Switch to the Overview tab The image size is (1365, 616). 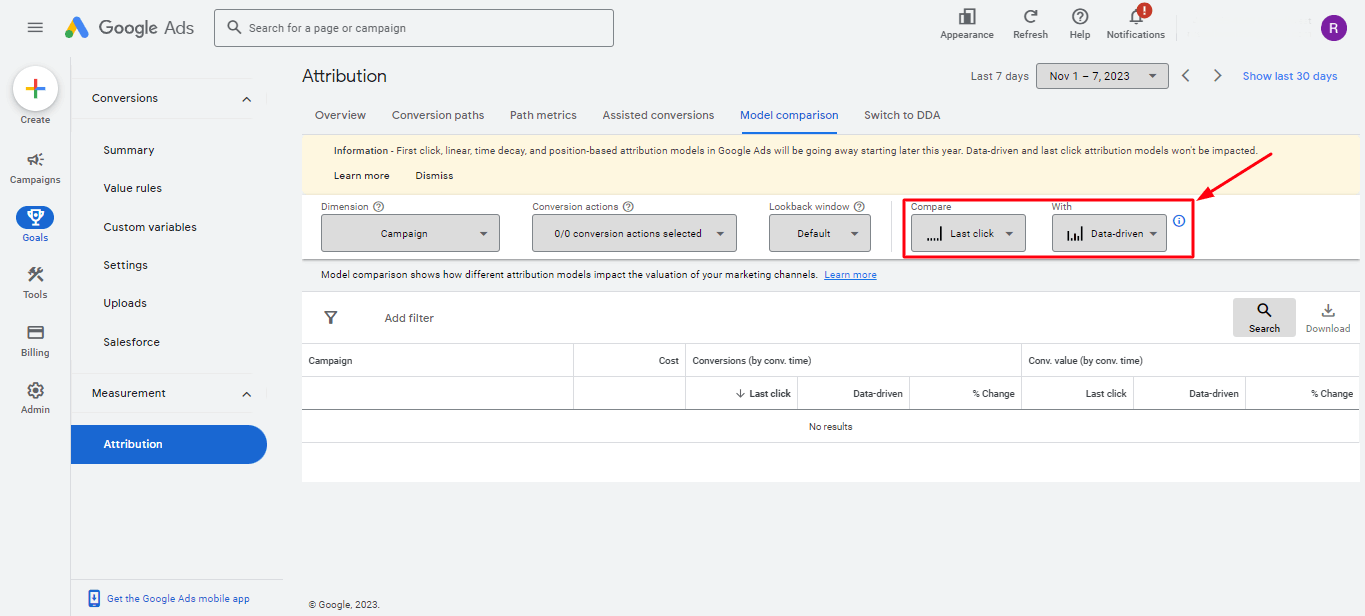pos(340,115)
